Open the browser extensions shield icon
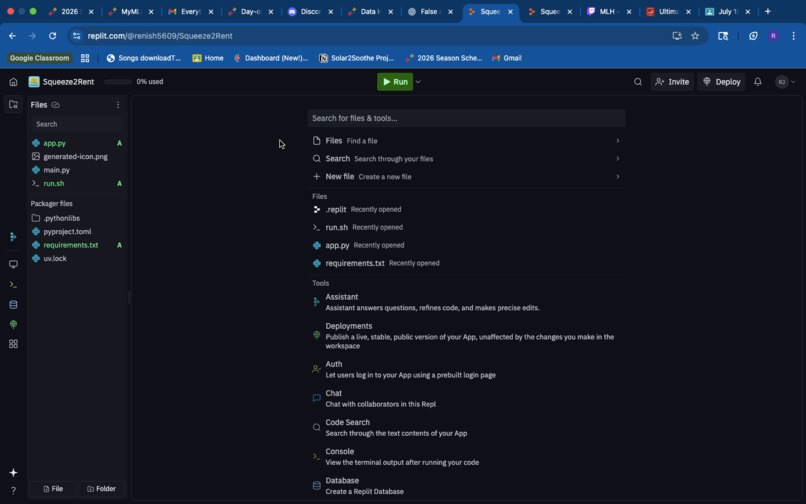The height and width of the screenshot is (504, 806). (x=753, y=35)
